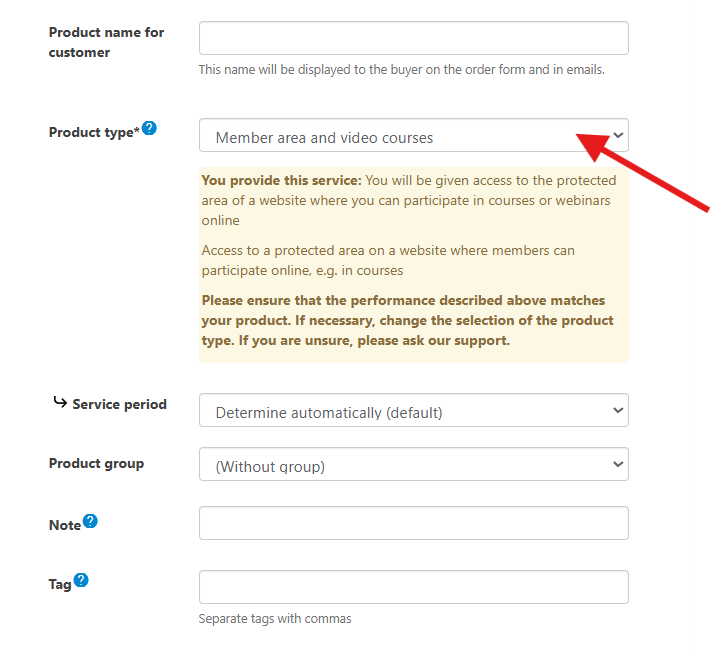Viewport: 710px width, 652px height.
Task: Click into the Tag text field
Action: [x=413, y=587]
